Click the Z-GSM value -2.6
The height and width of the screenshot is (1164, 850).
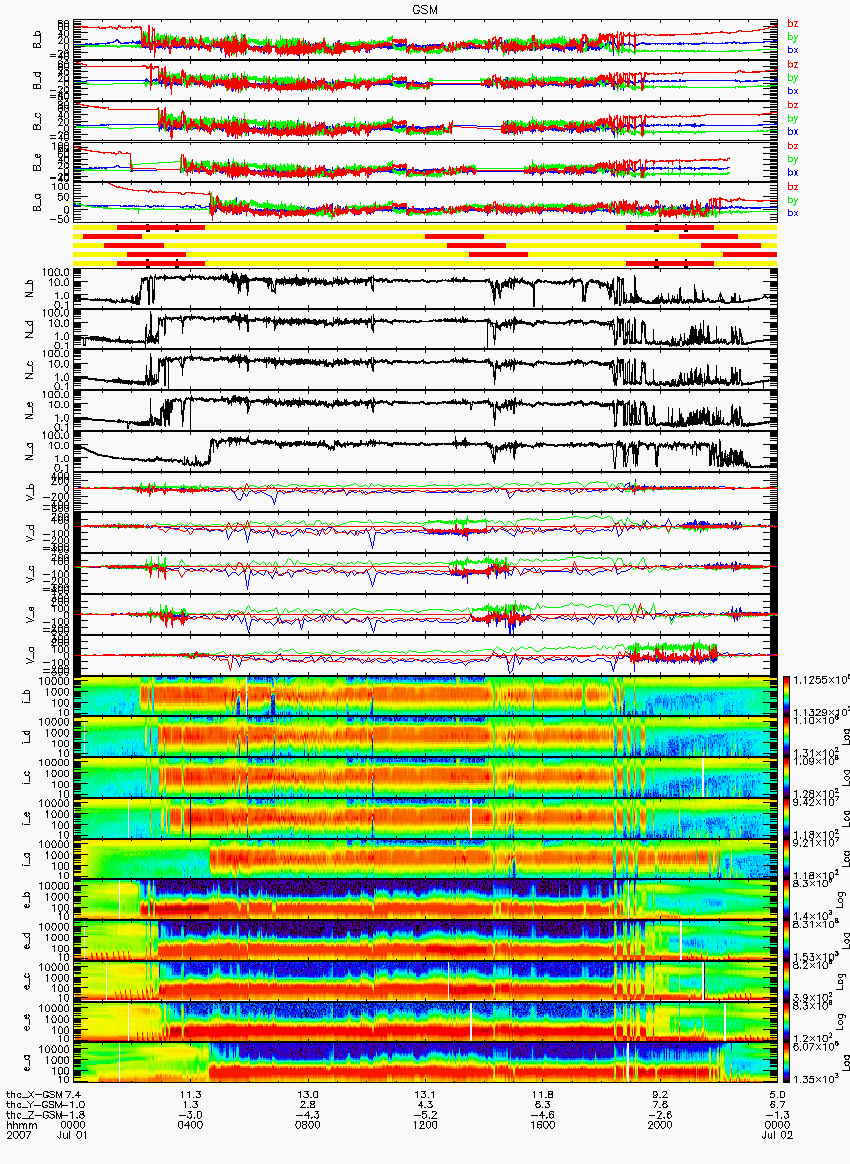coord(659,1116)
